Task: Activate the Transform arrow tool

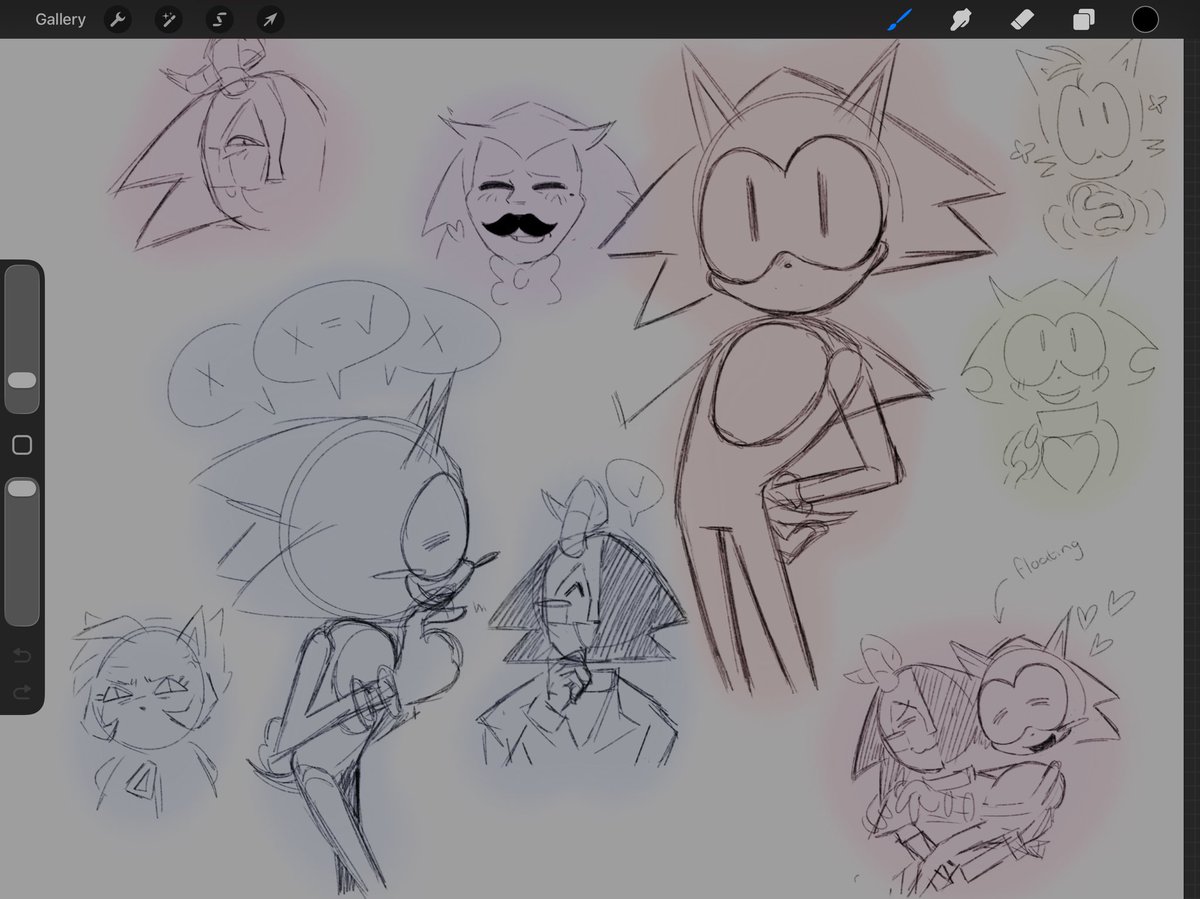Action: 270,19
